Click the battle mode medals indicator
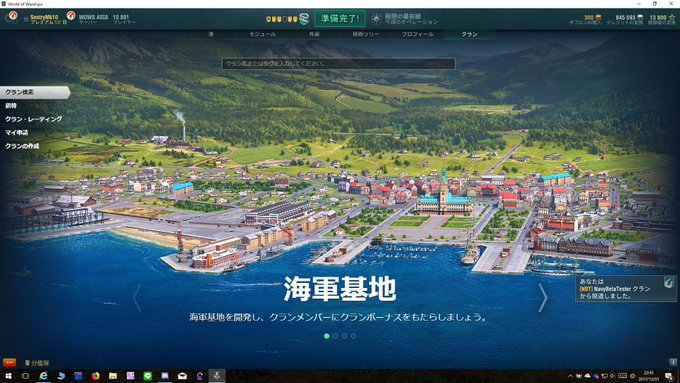Image resolution: width=680 pixels, height=383 pixels. [x=281, y=19]
